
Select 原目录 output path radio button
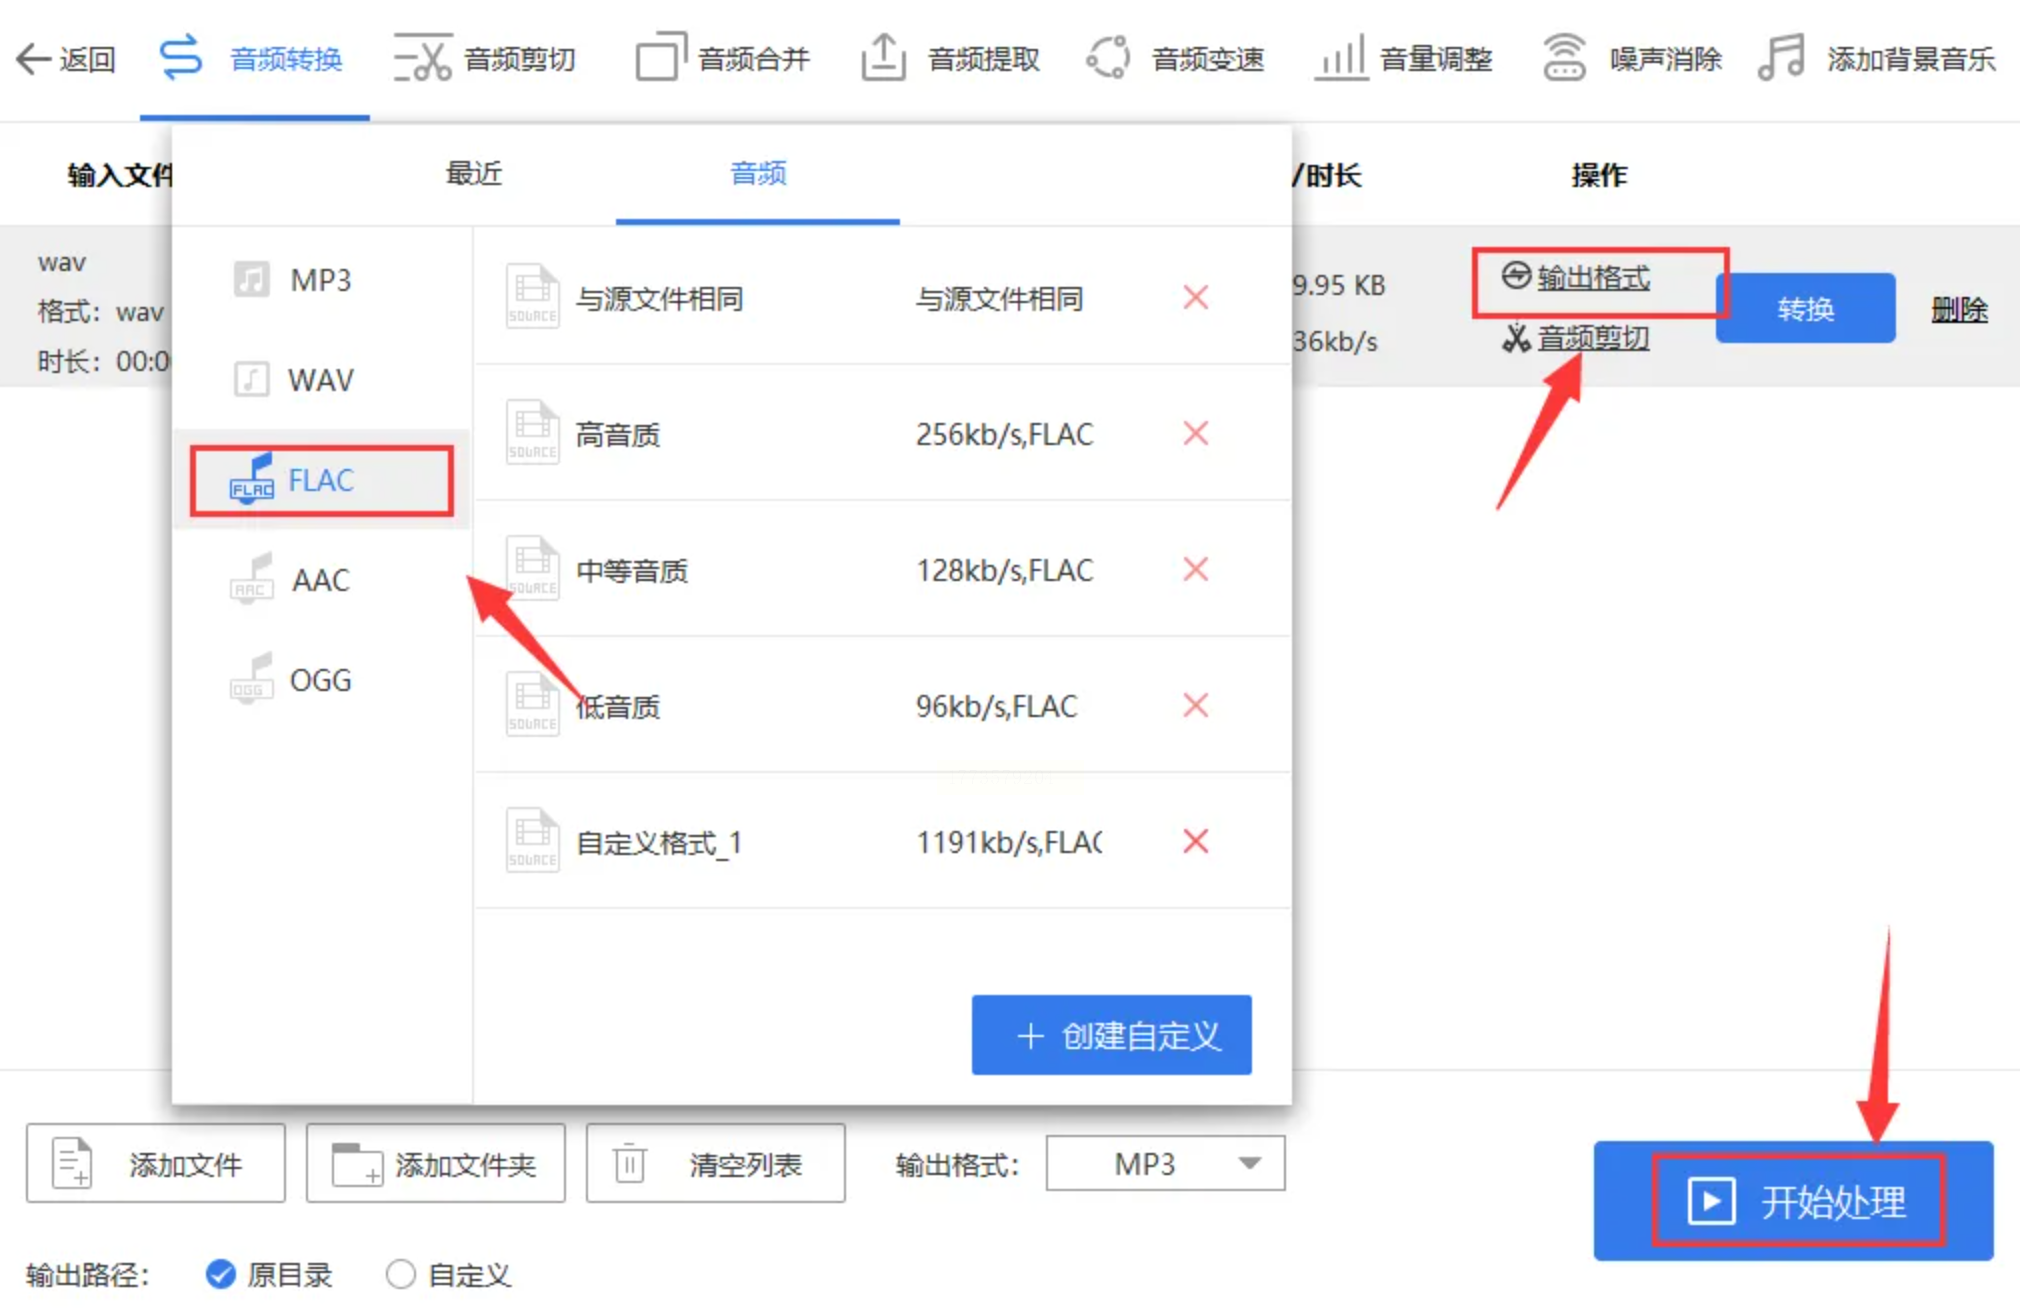[x=220, y=1274]
